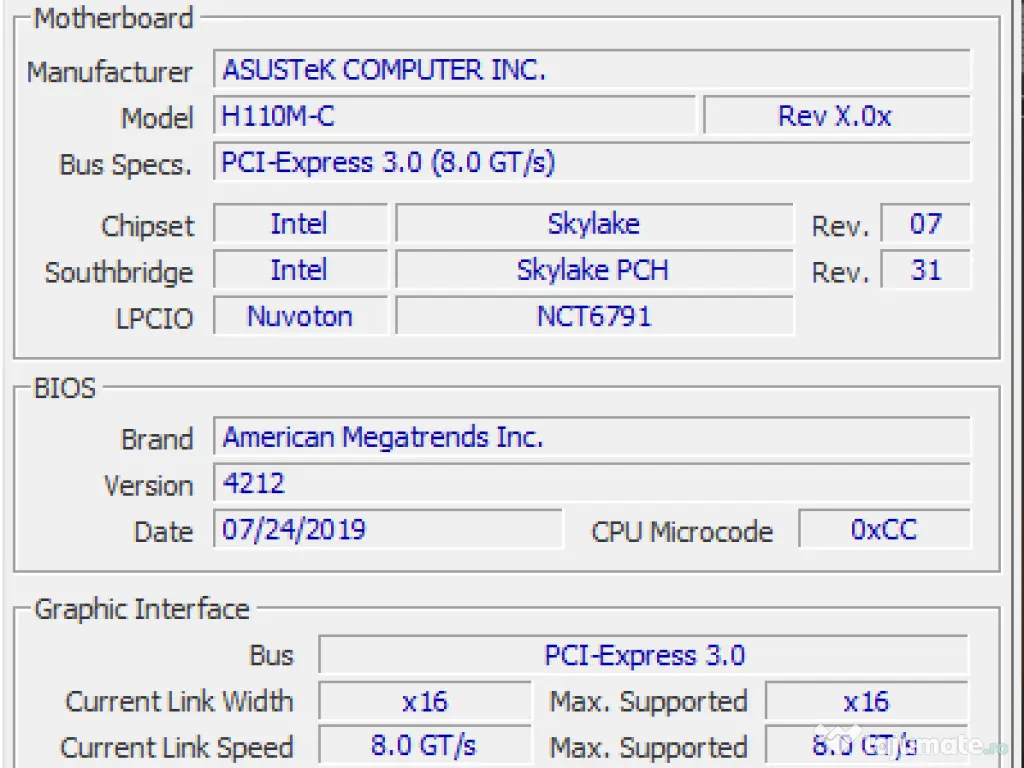The height and width of the screenshot is (768, 1024).
Task: Select the Current Link Speed 8.0 GT/s field
Action: point(425,746)
